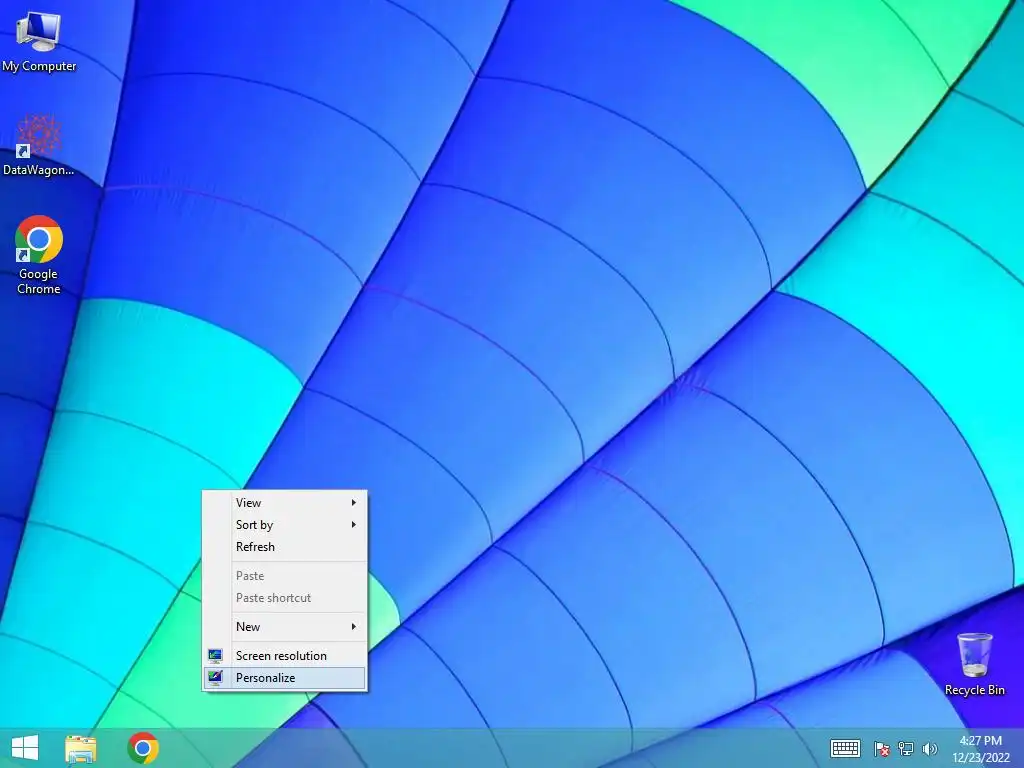This screenshot has height=768, width=1024.
Task: Open the clock showing 4:27 PM
Action: [980, 741]
